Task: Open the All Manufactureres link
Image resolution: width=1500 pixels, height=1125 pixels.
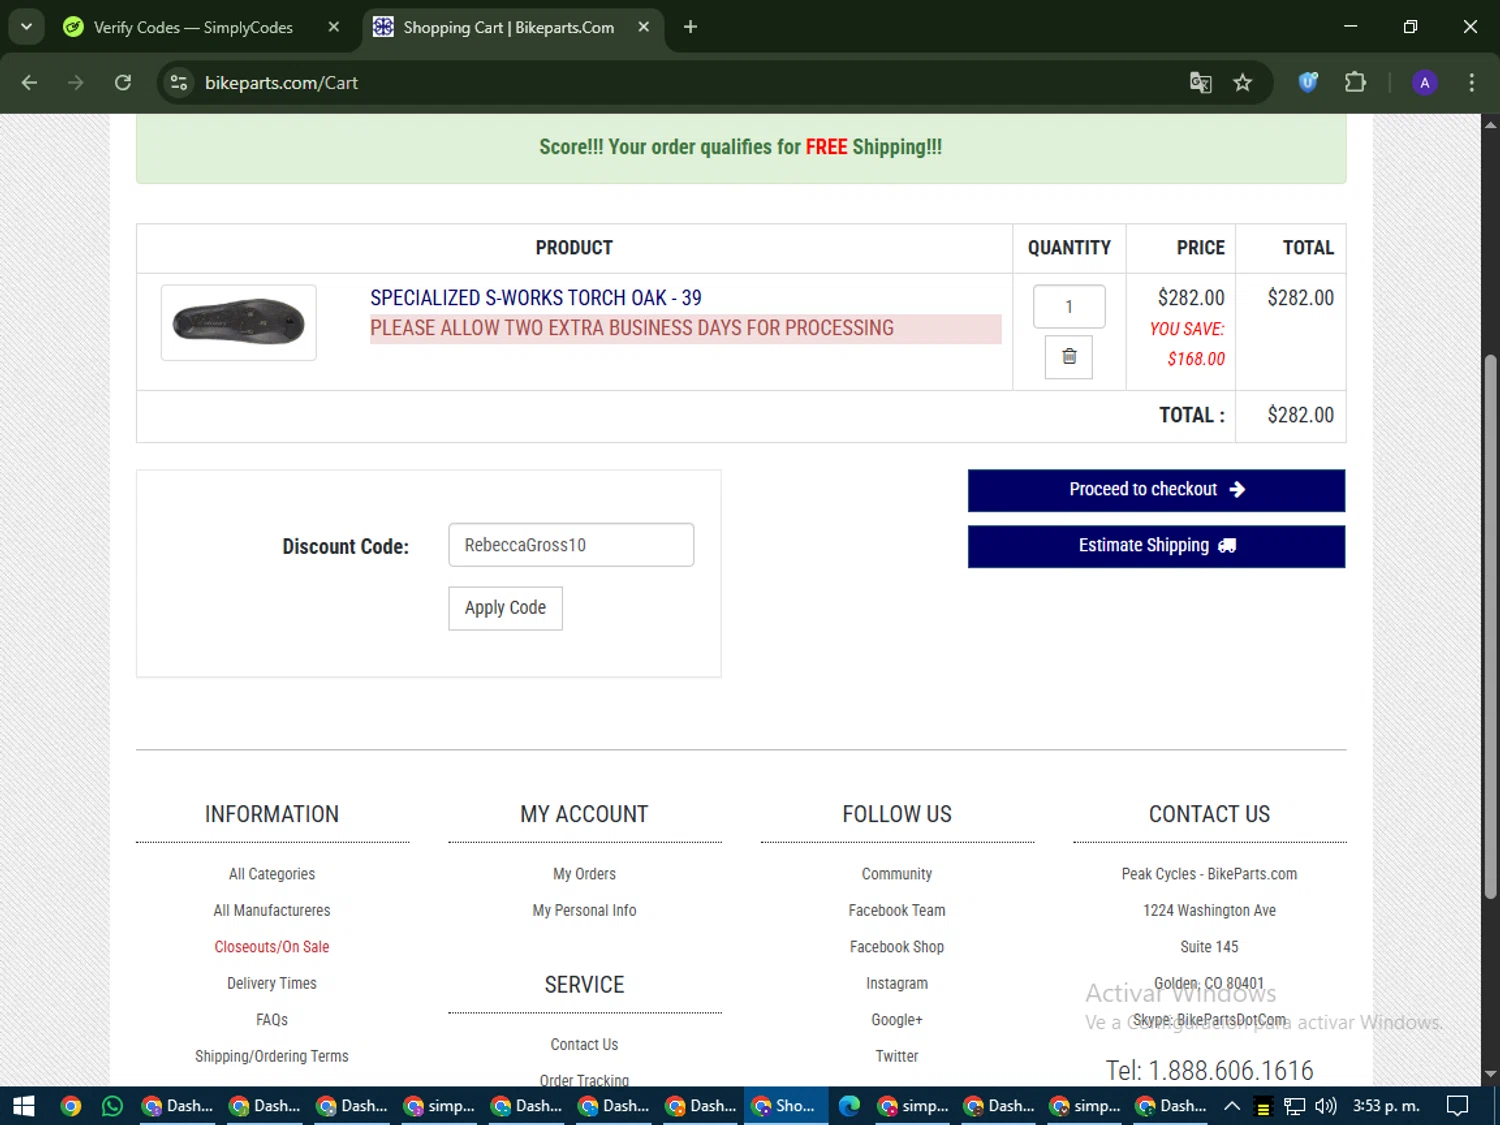Action: [272, 911]
